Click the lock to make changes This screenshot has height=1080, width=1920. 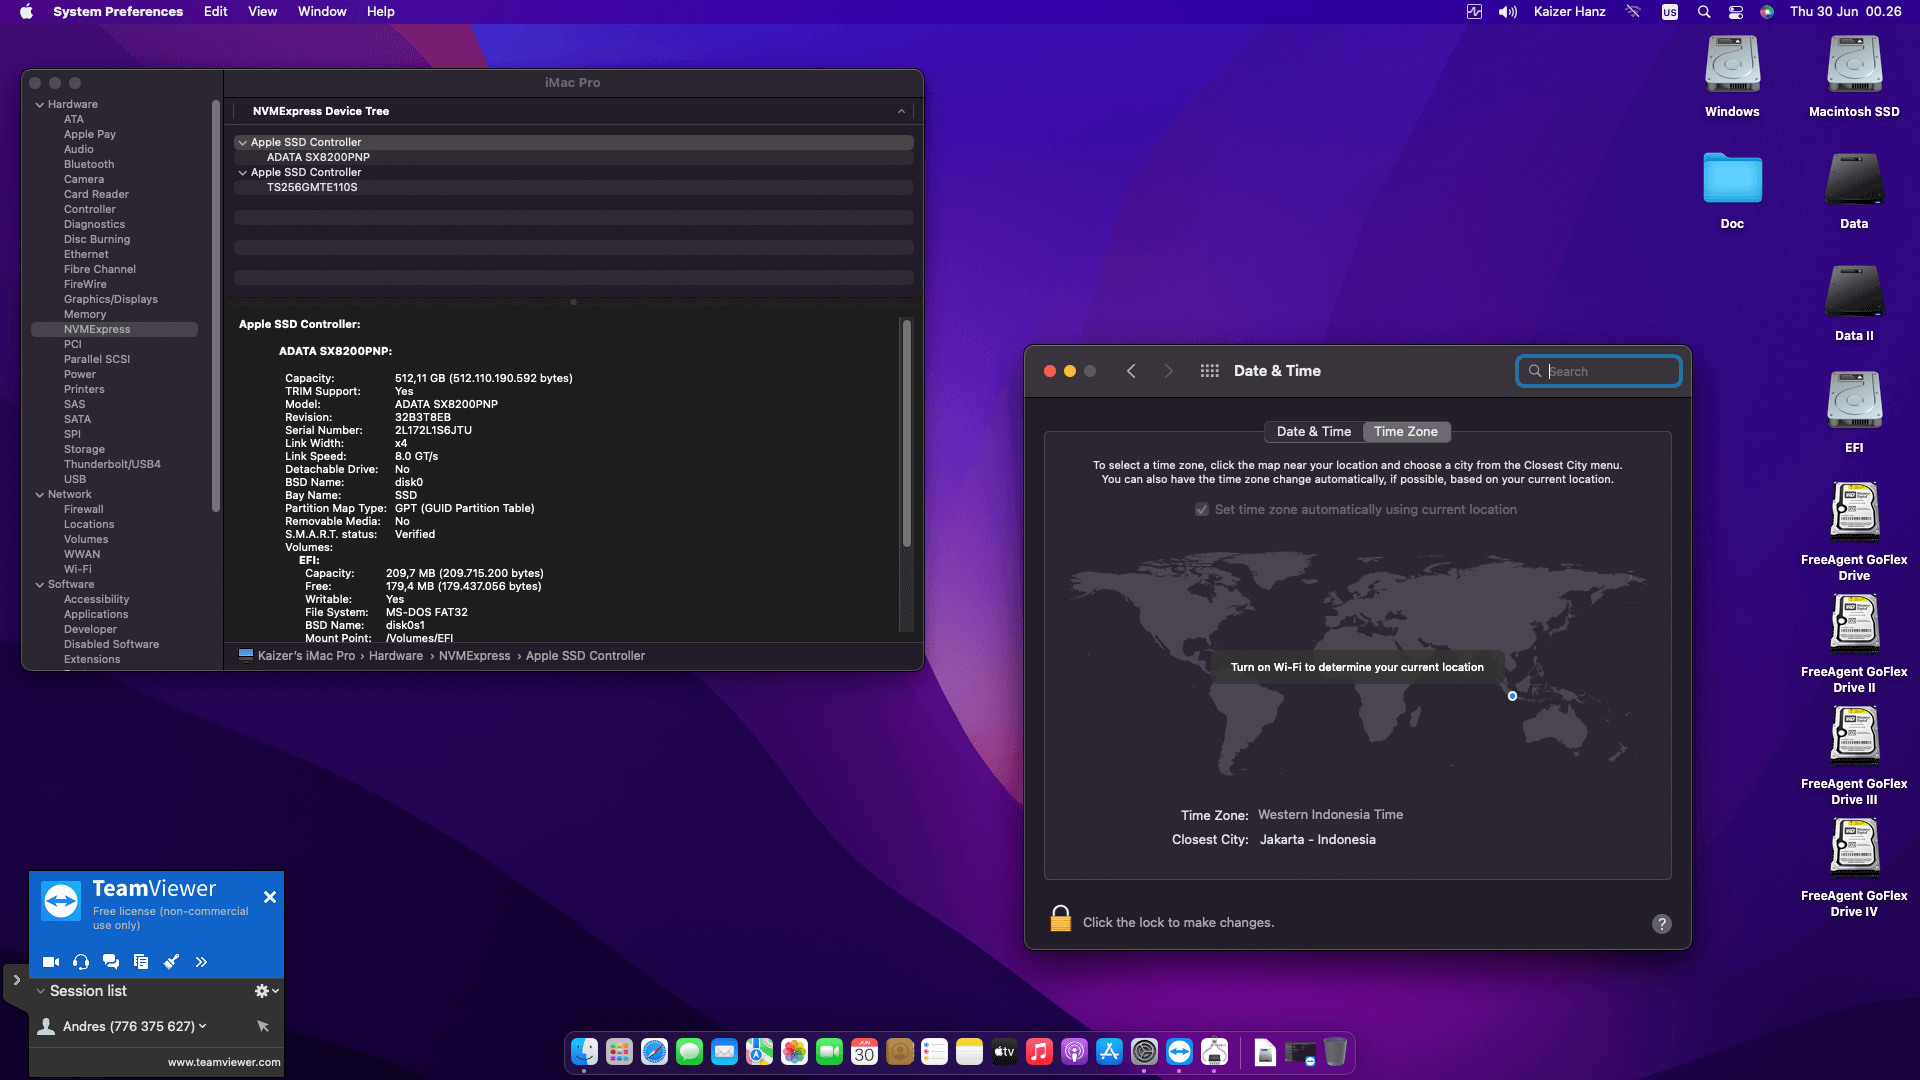(1061, 919)
